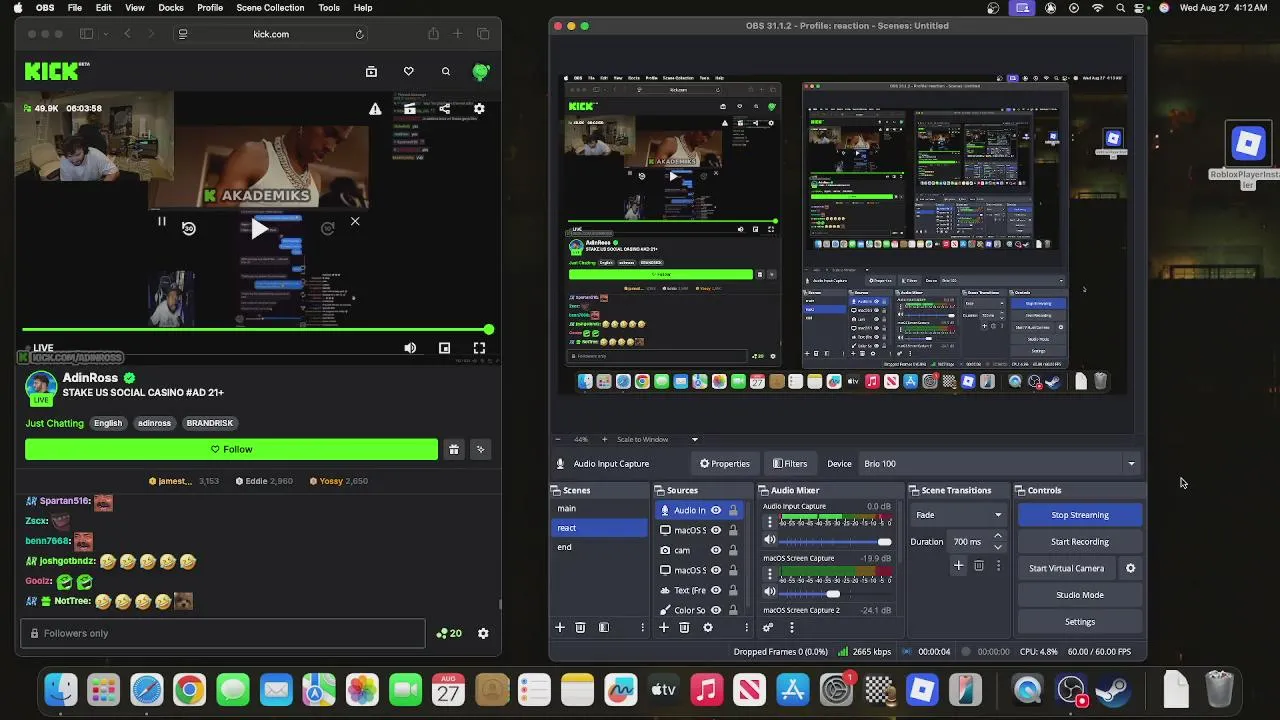Image resolution: width=1280 pixels, height=720 pixels.
Task: Toggle lock on Audio In source
Action: (733, 510)
